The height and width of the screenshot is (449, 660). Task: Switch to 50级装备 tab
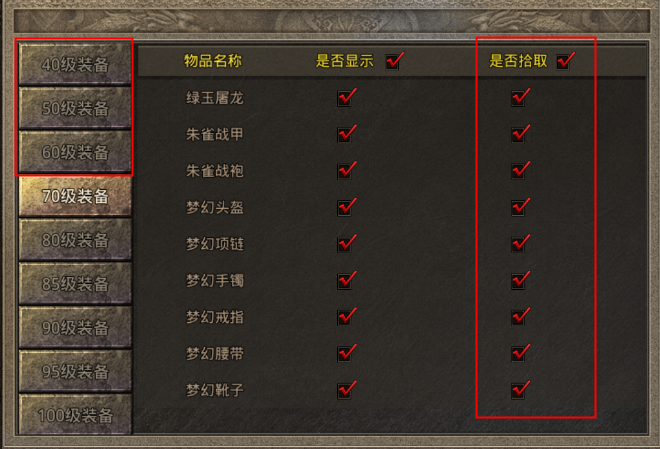coord(75,108)
